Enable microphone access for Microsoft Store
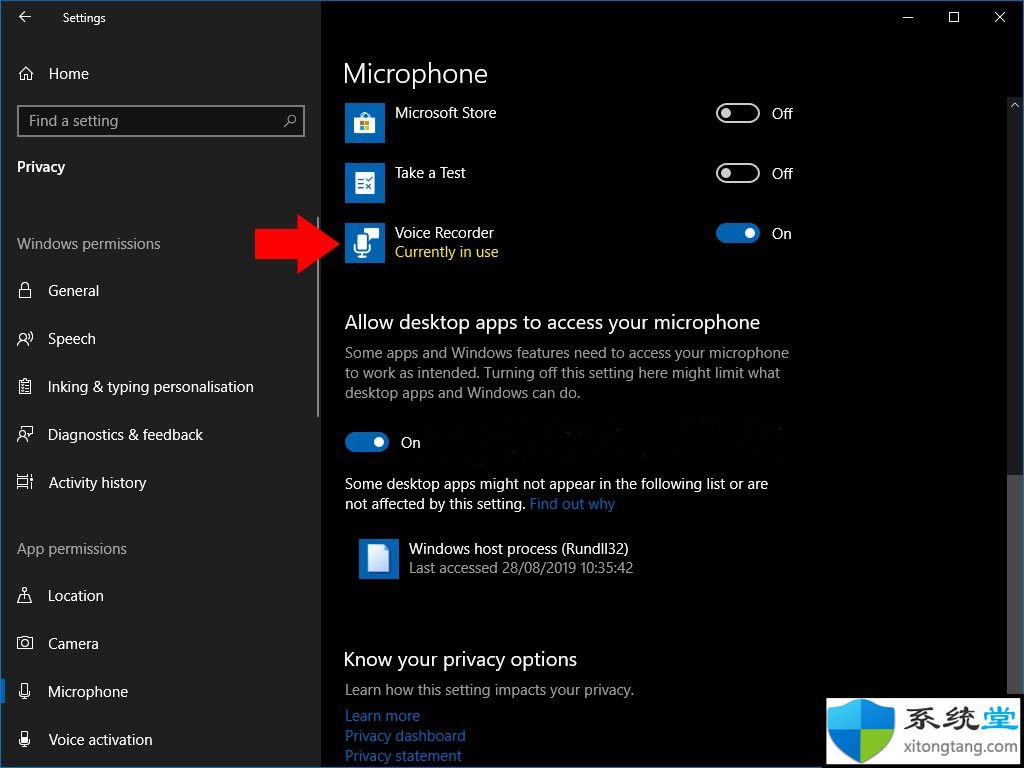 [738, 114]
